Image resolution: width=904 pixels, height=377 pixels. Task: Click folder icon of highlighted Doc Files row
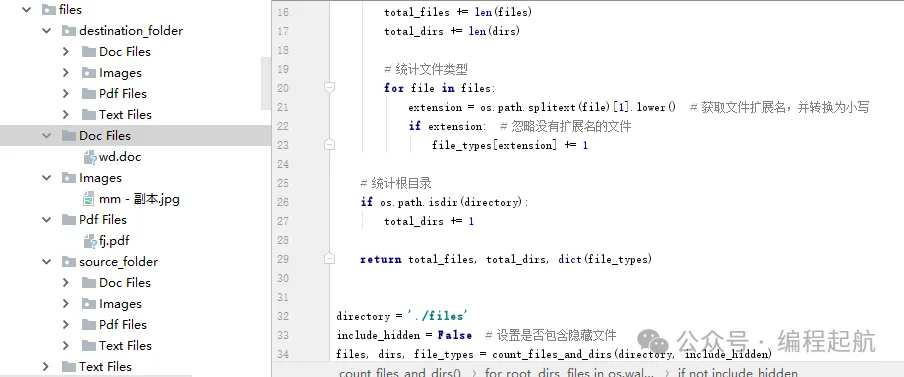[x=69, y=136]
